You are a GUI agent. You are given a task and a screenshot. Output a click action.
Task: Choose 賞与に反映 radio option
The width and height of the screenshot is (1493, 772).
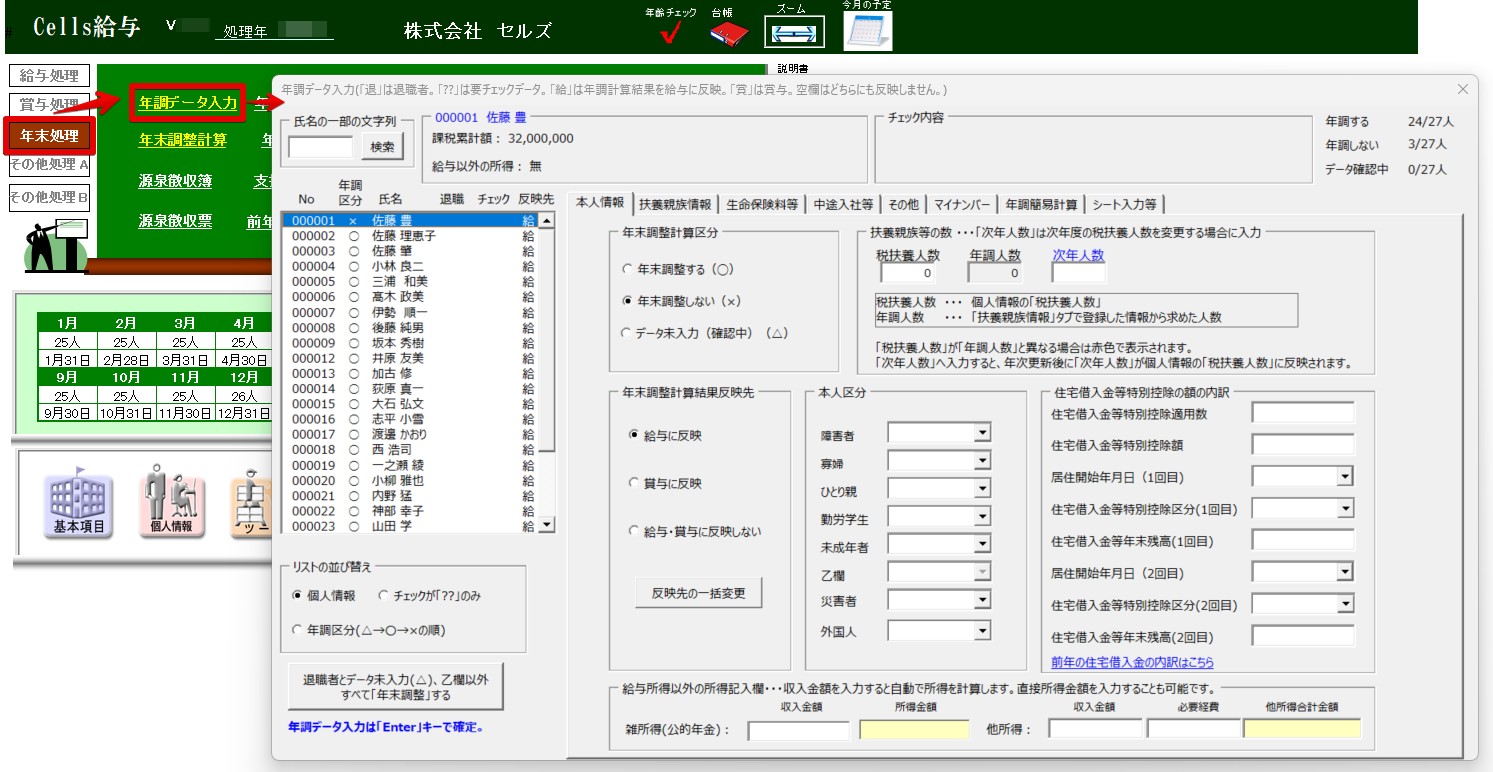pyautogui.click(x=634, y=483)
